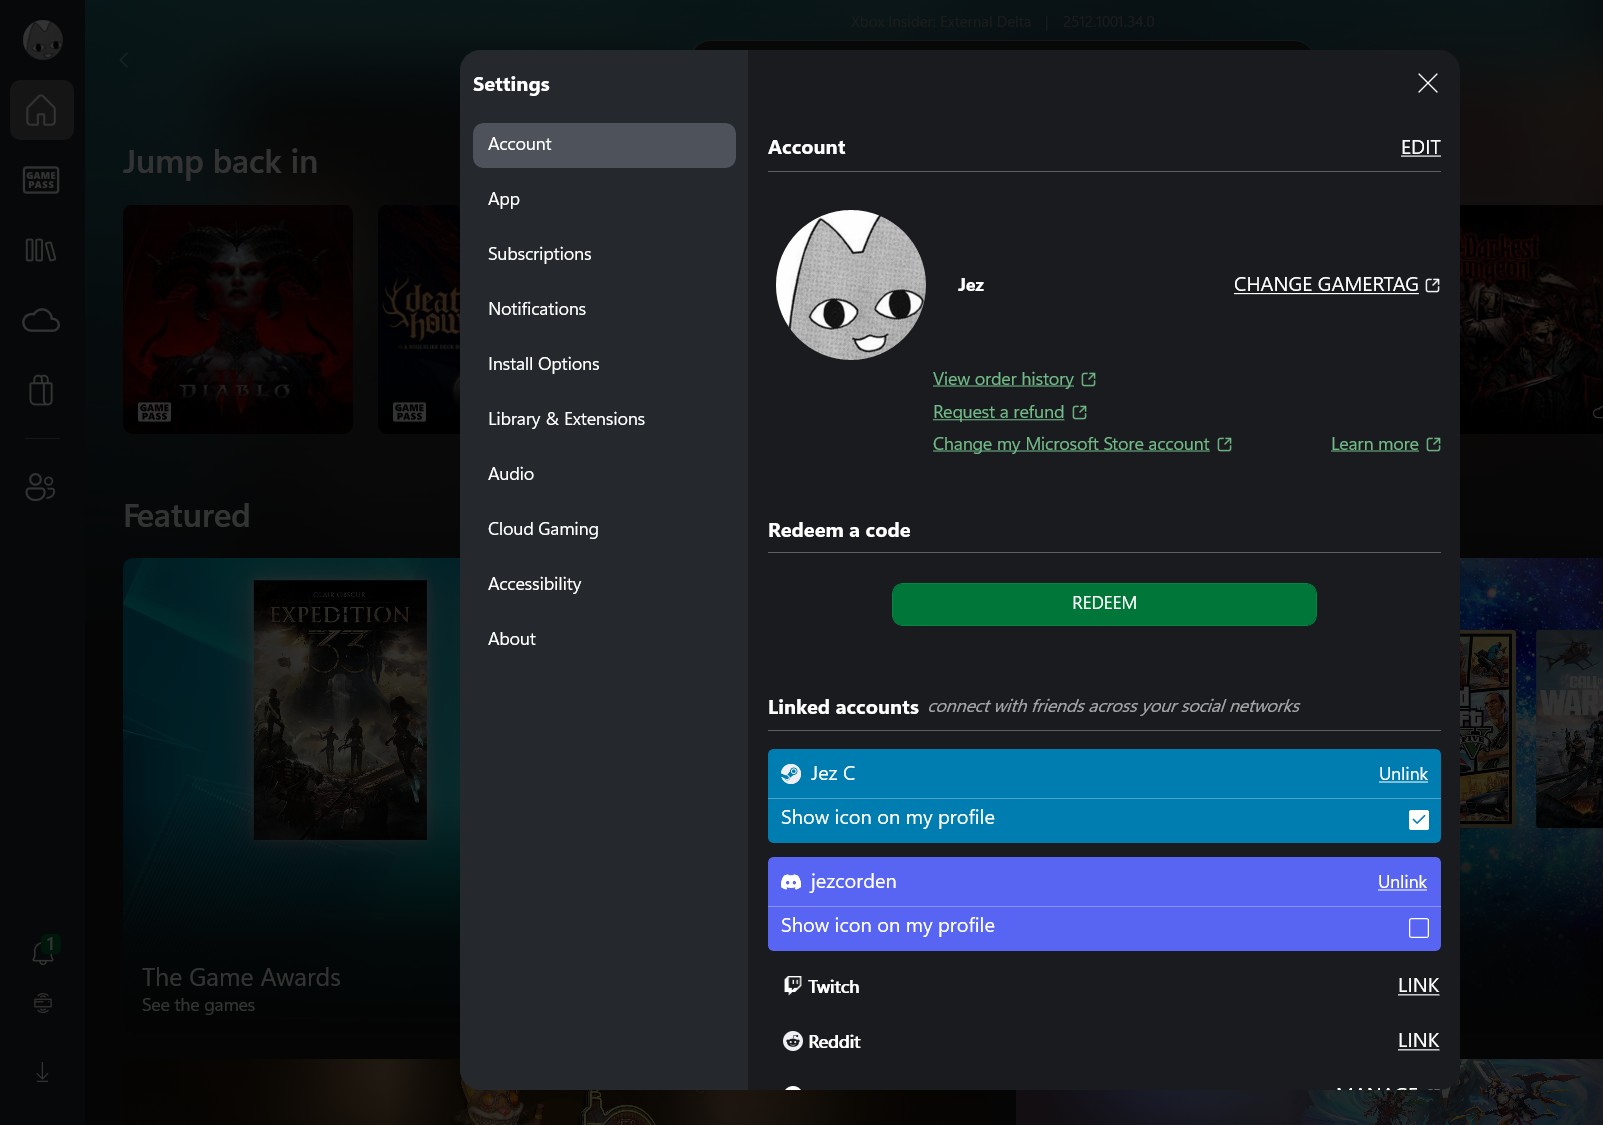The width and height of the screenshot is (1603, 1125).
Task: Open My Library sidebar icon
Action: [41, 250]
